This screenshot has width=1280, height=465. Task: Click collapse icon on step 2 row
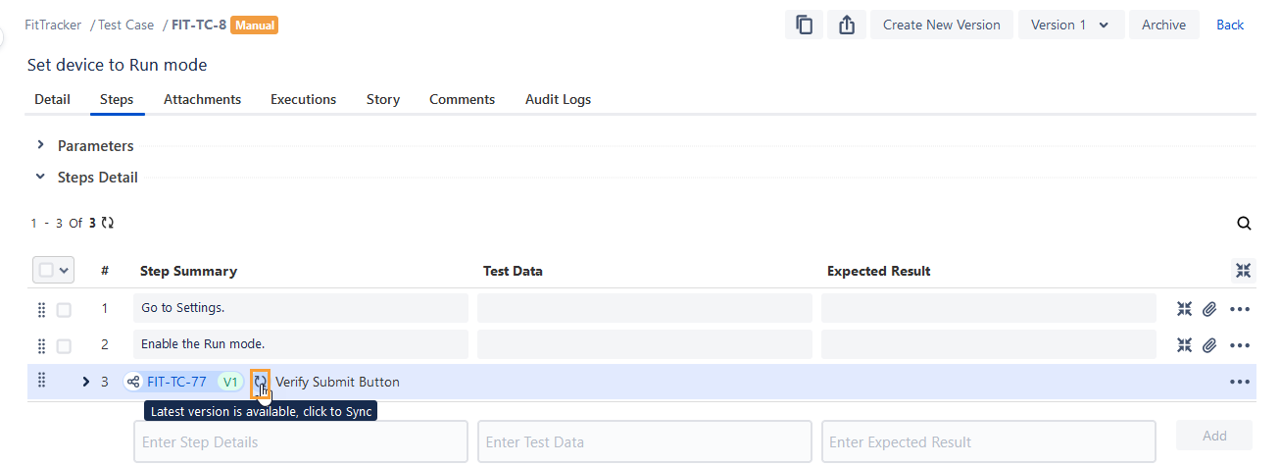pos(1184,346)
